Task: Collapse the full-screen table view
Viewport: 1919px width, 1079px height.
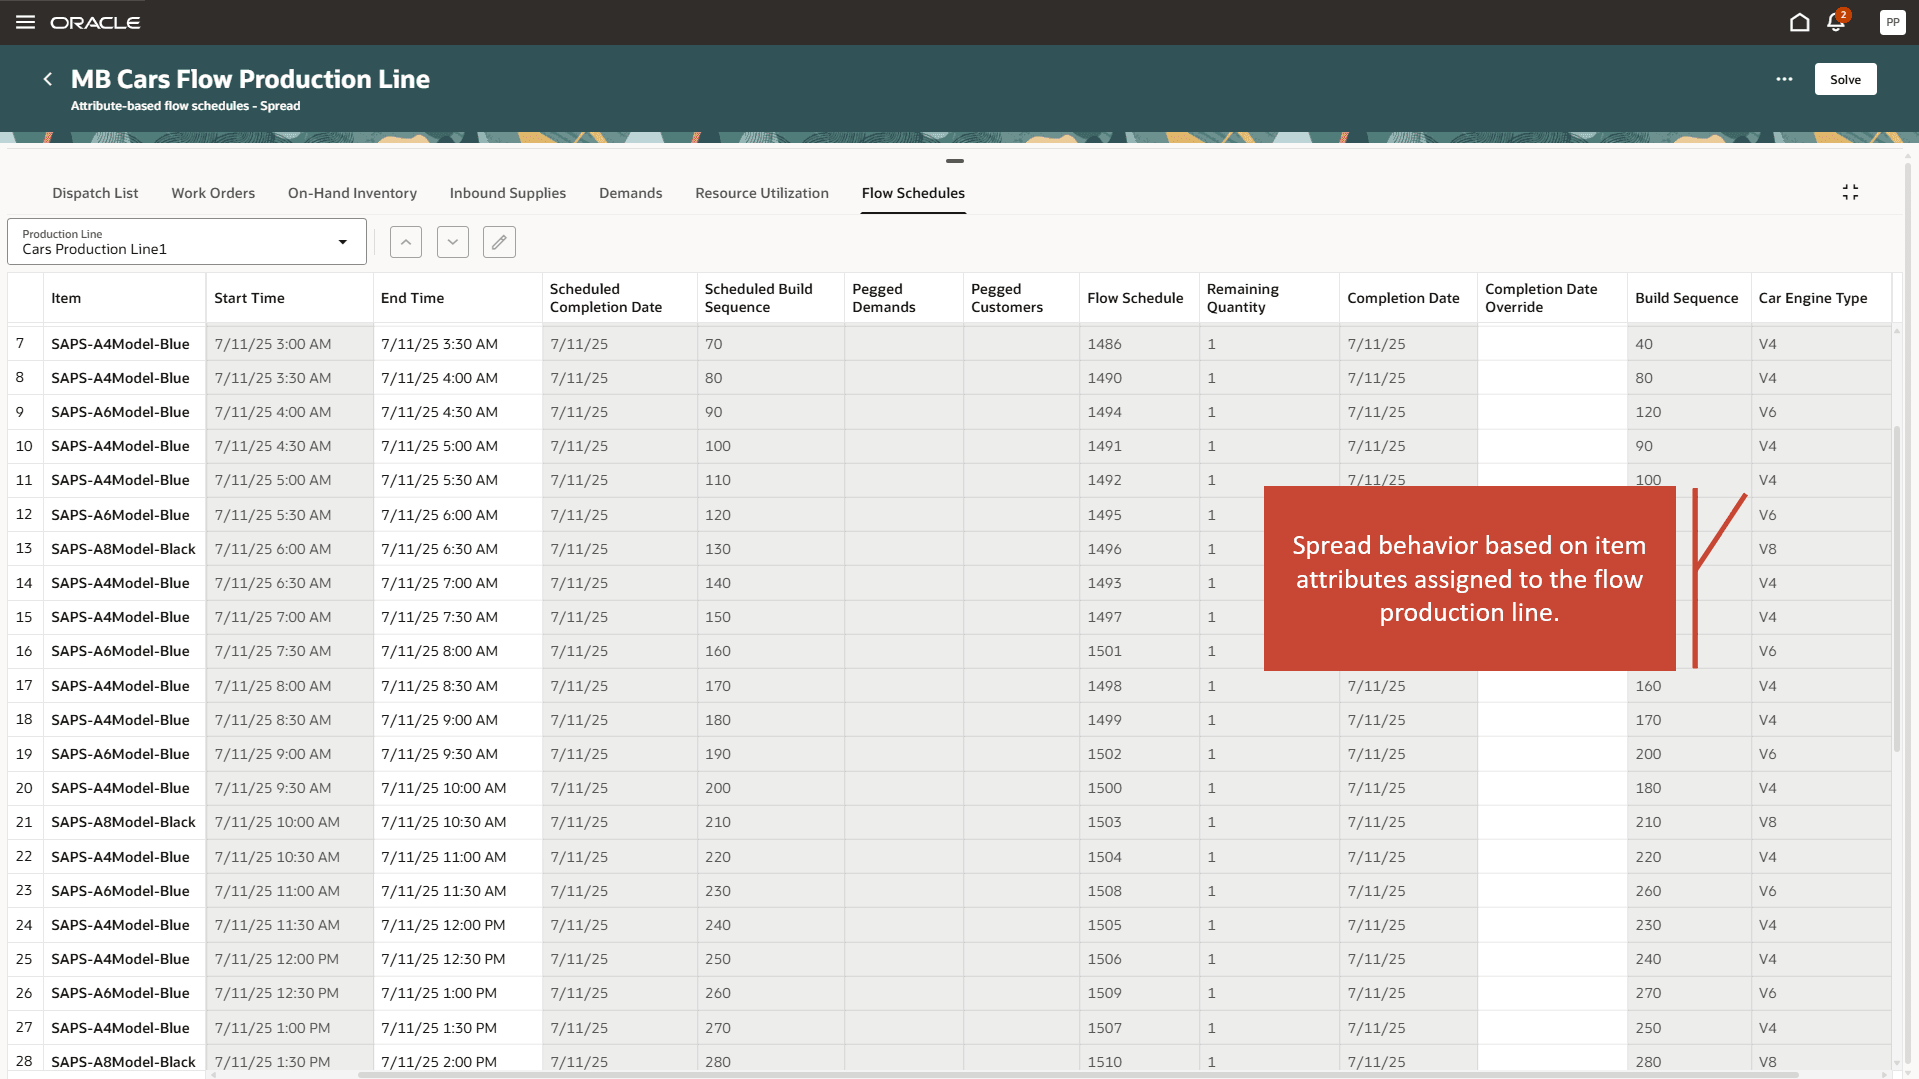Action: tap(1850, 192)
